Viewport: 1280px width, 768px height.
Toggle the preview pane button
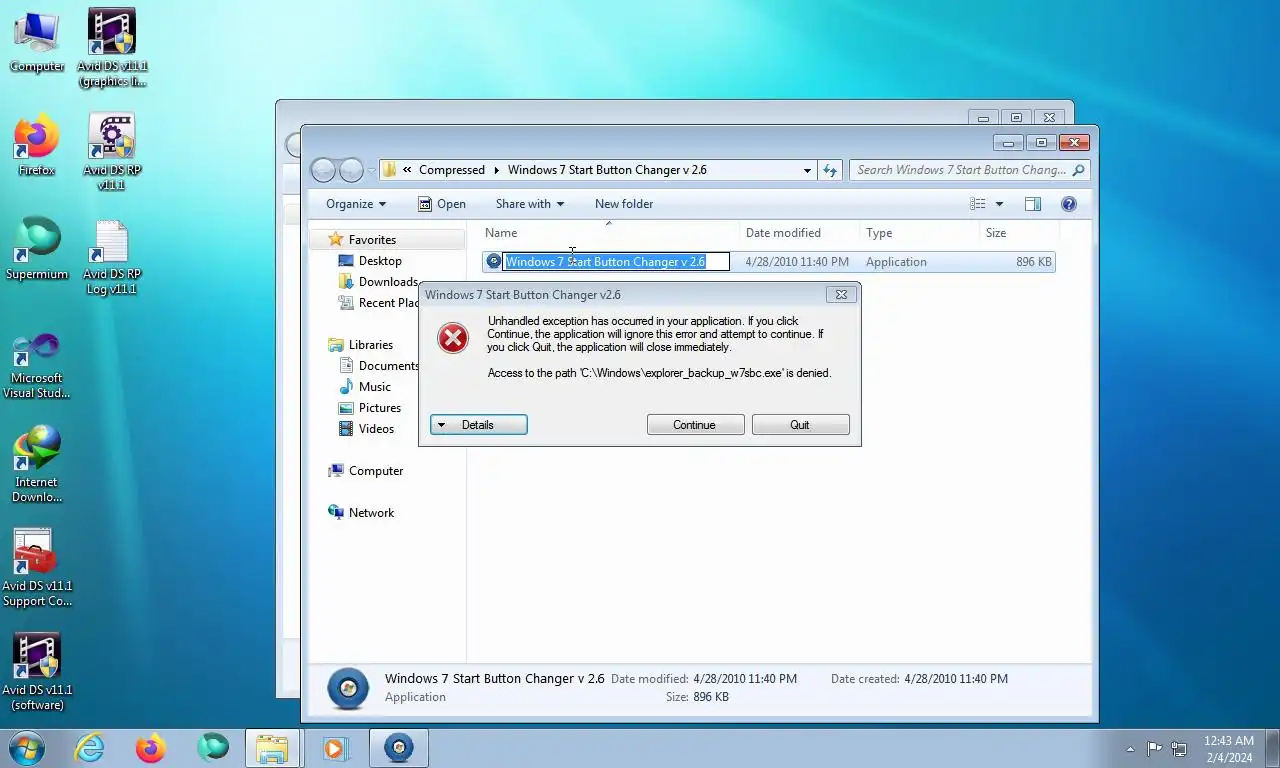[1033, 204]
